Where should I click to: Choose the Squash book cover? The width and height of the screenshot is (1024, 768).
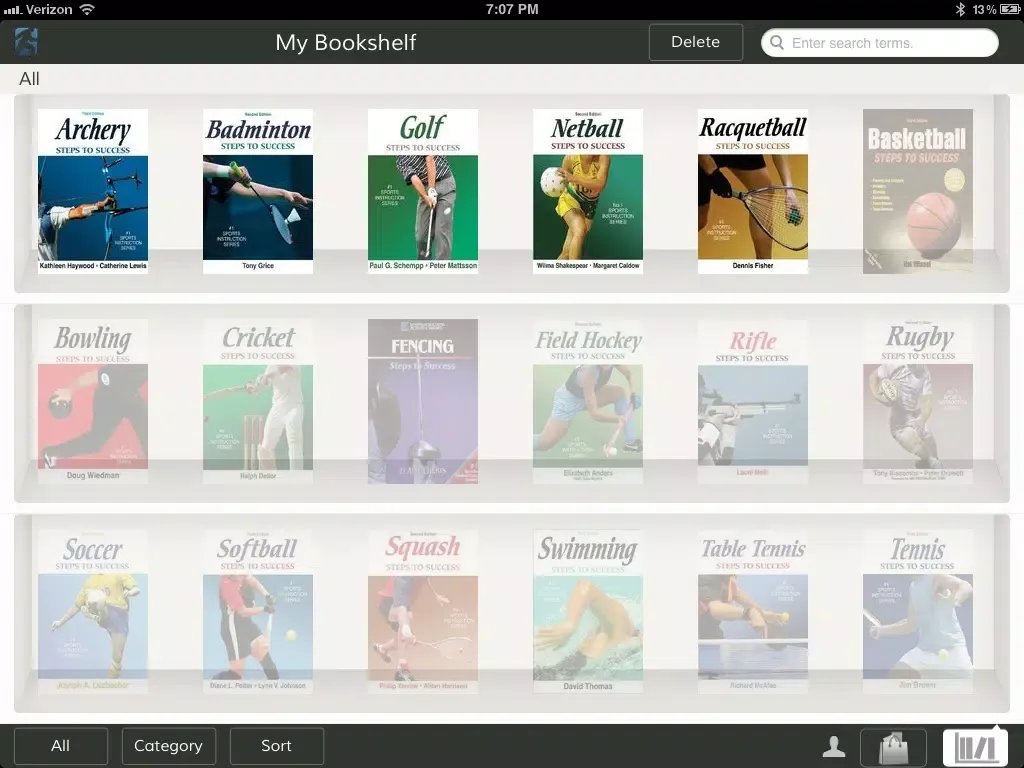(423, 611)
